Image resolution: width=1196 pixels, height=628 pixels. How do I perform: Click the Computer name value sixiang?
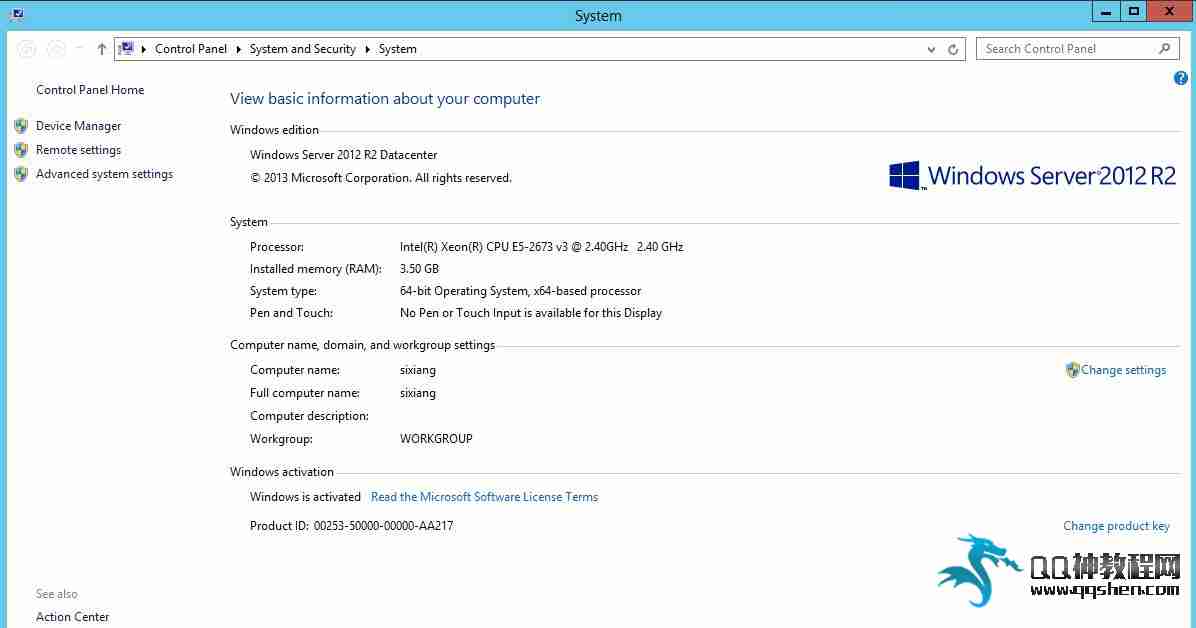[x=418, y=370]
